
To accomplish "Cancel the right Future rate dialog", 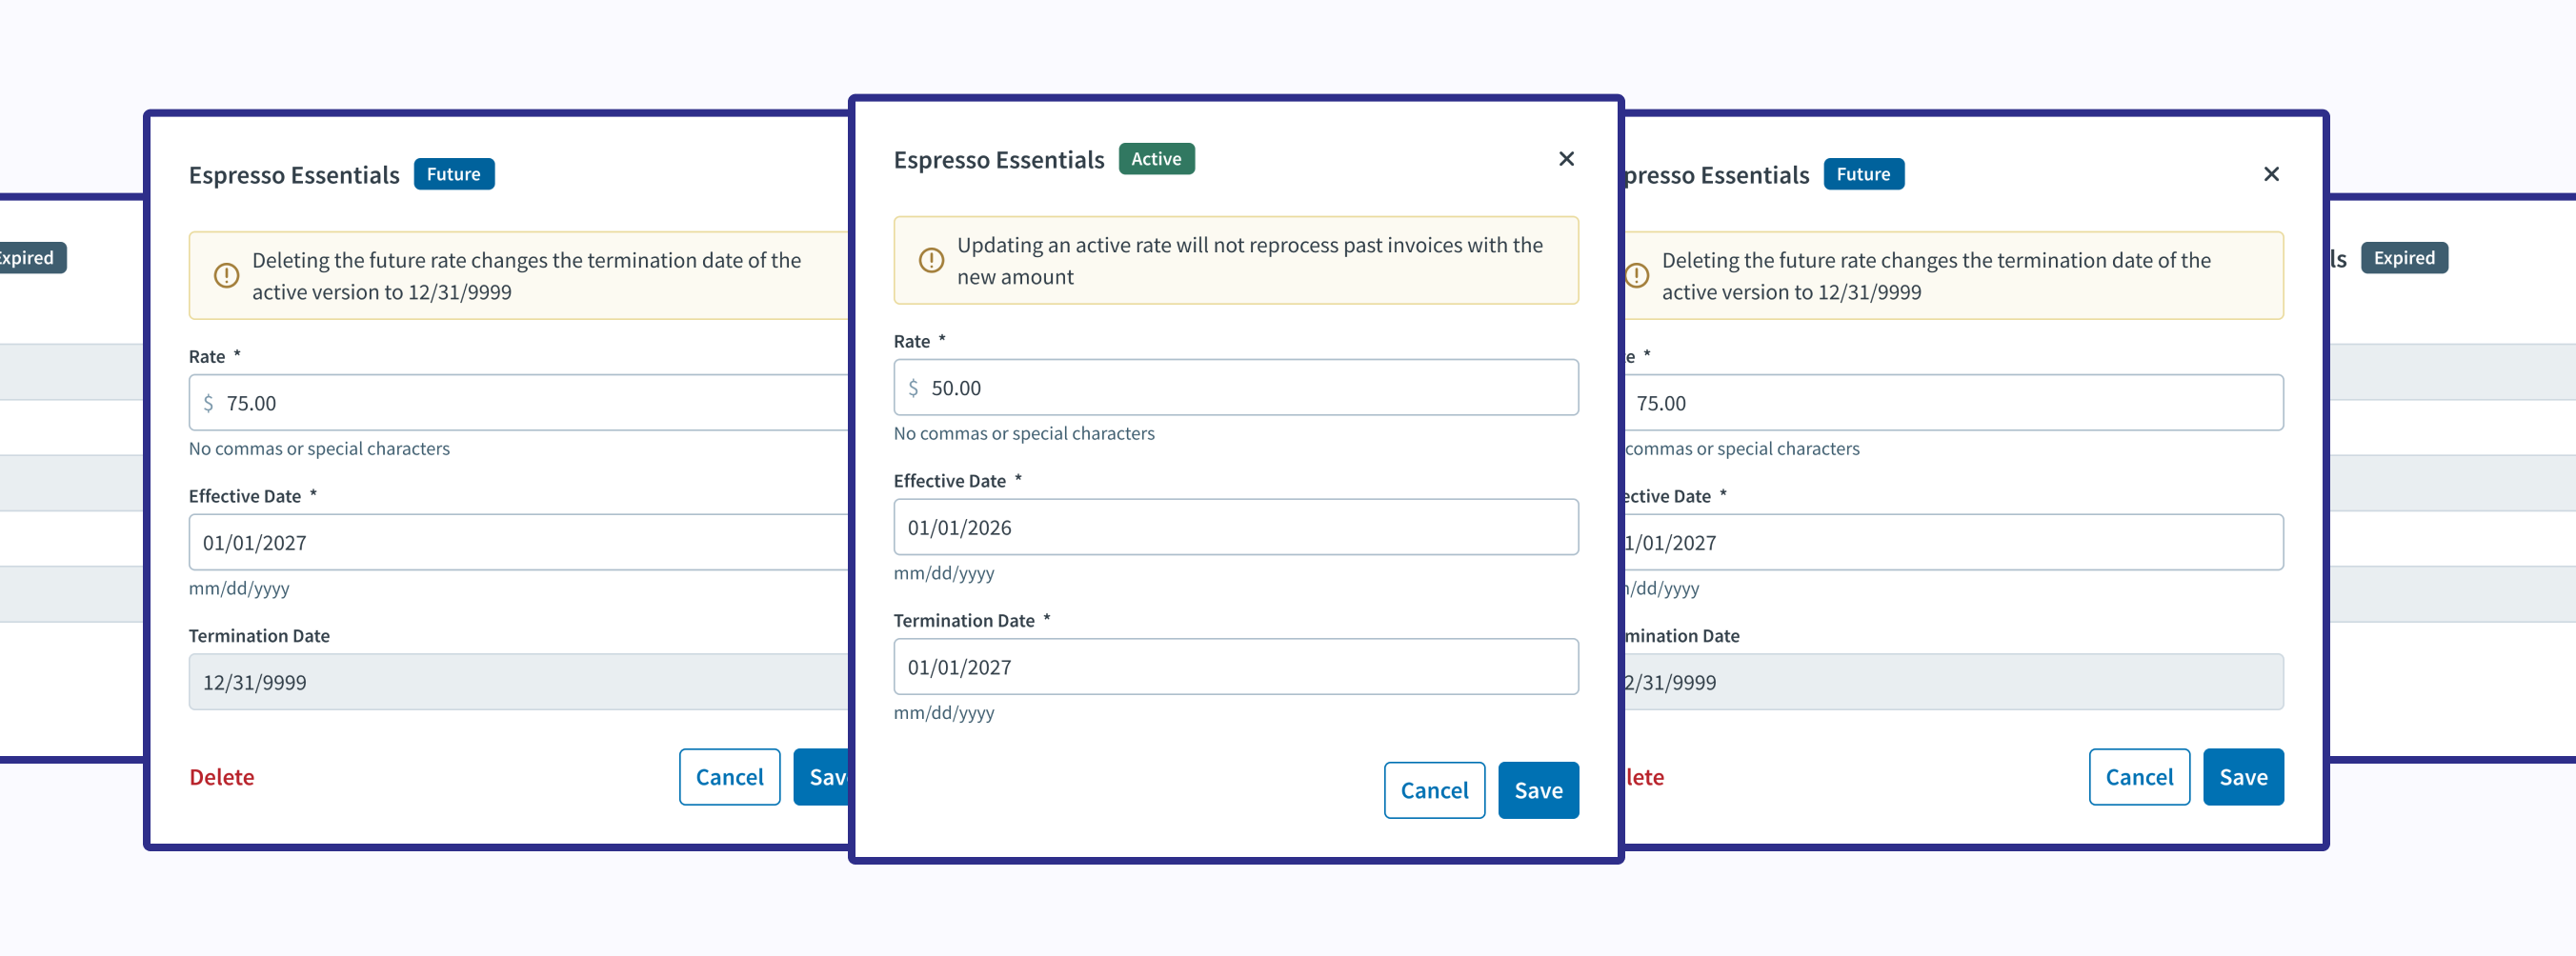I will click(2139, 777).
